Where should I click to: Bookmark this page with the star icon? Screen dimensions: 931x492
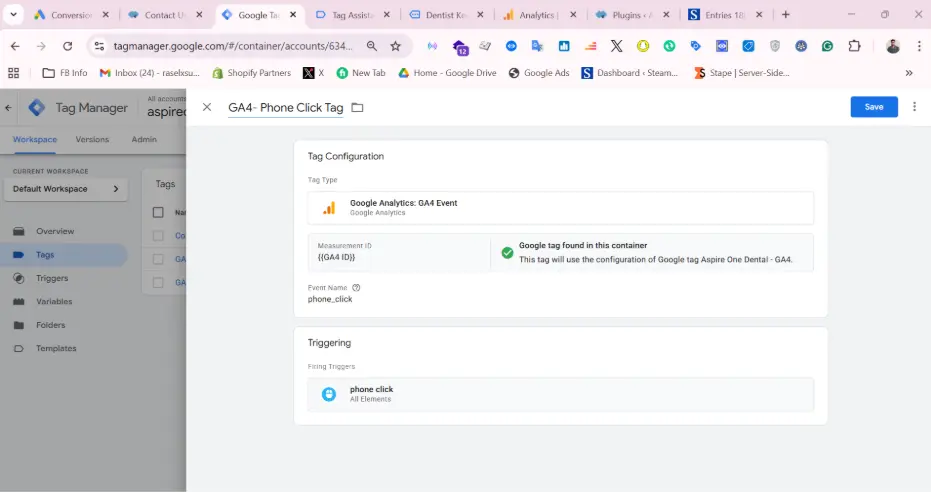(x=395, y=46)
